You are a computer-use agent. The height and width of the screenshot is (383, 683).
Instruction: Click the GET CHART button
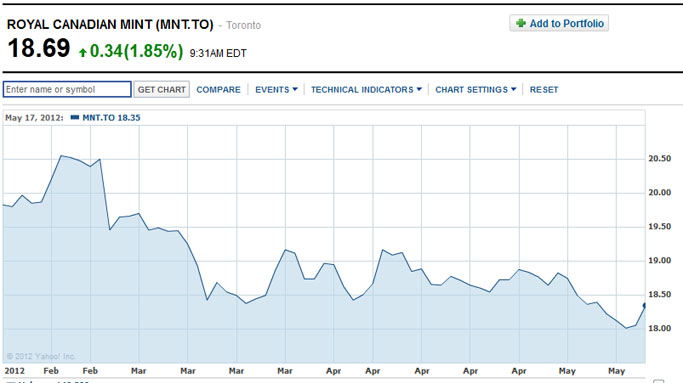(162, 89)
